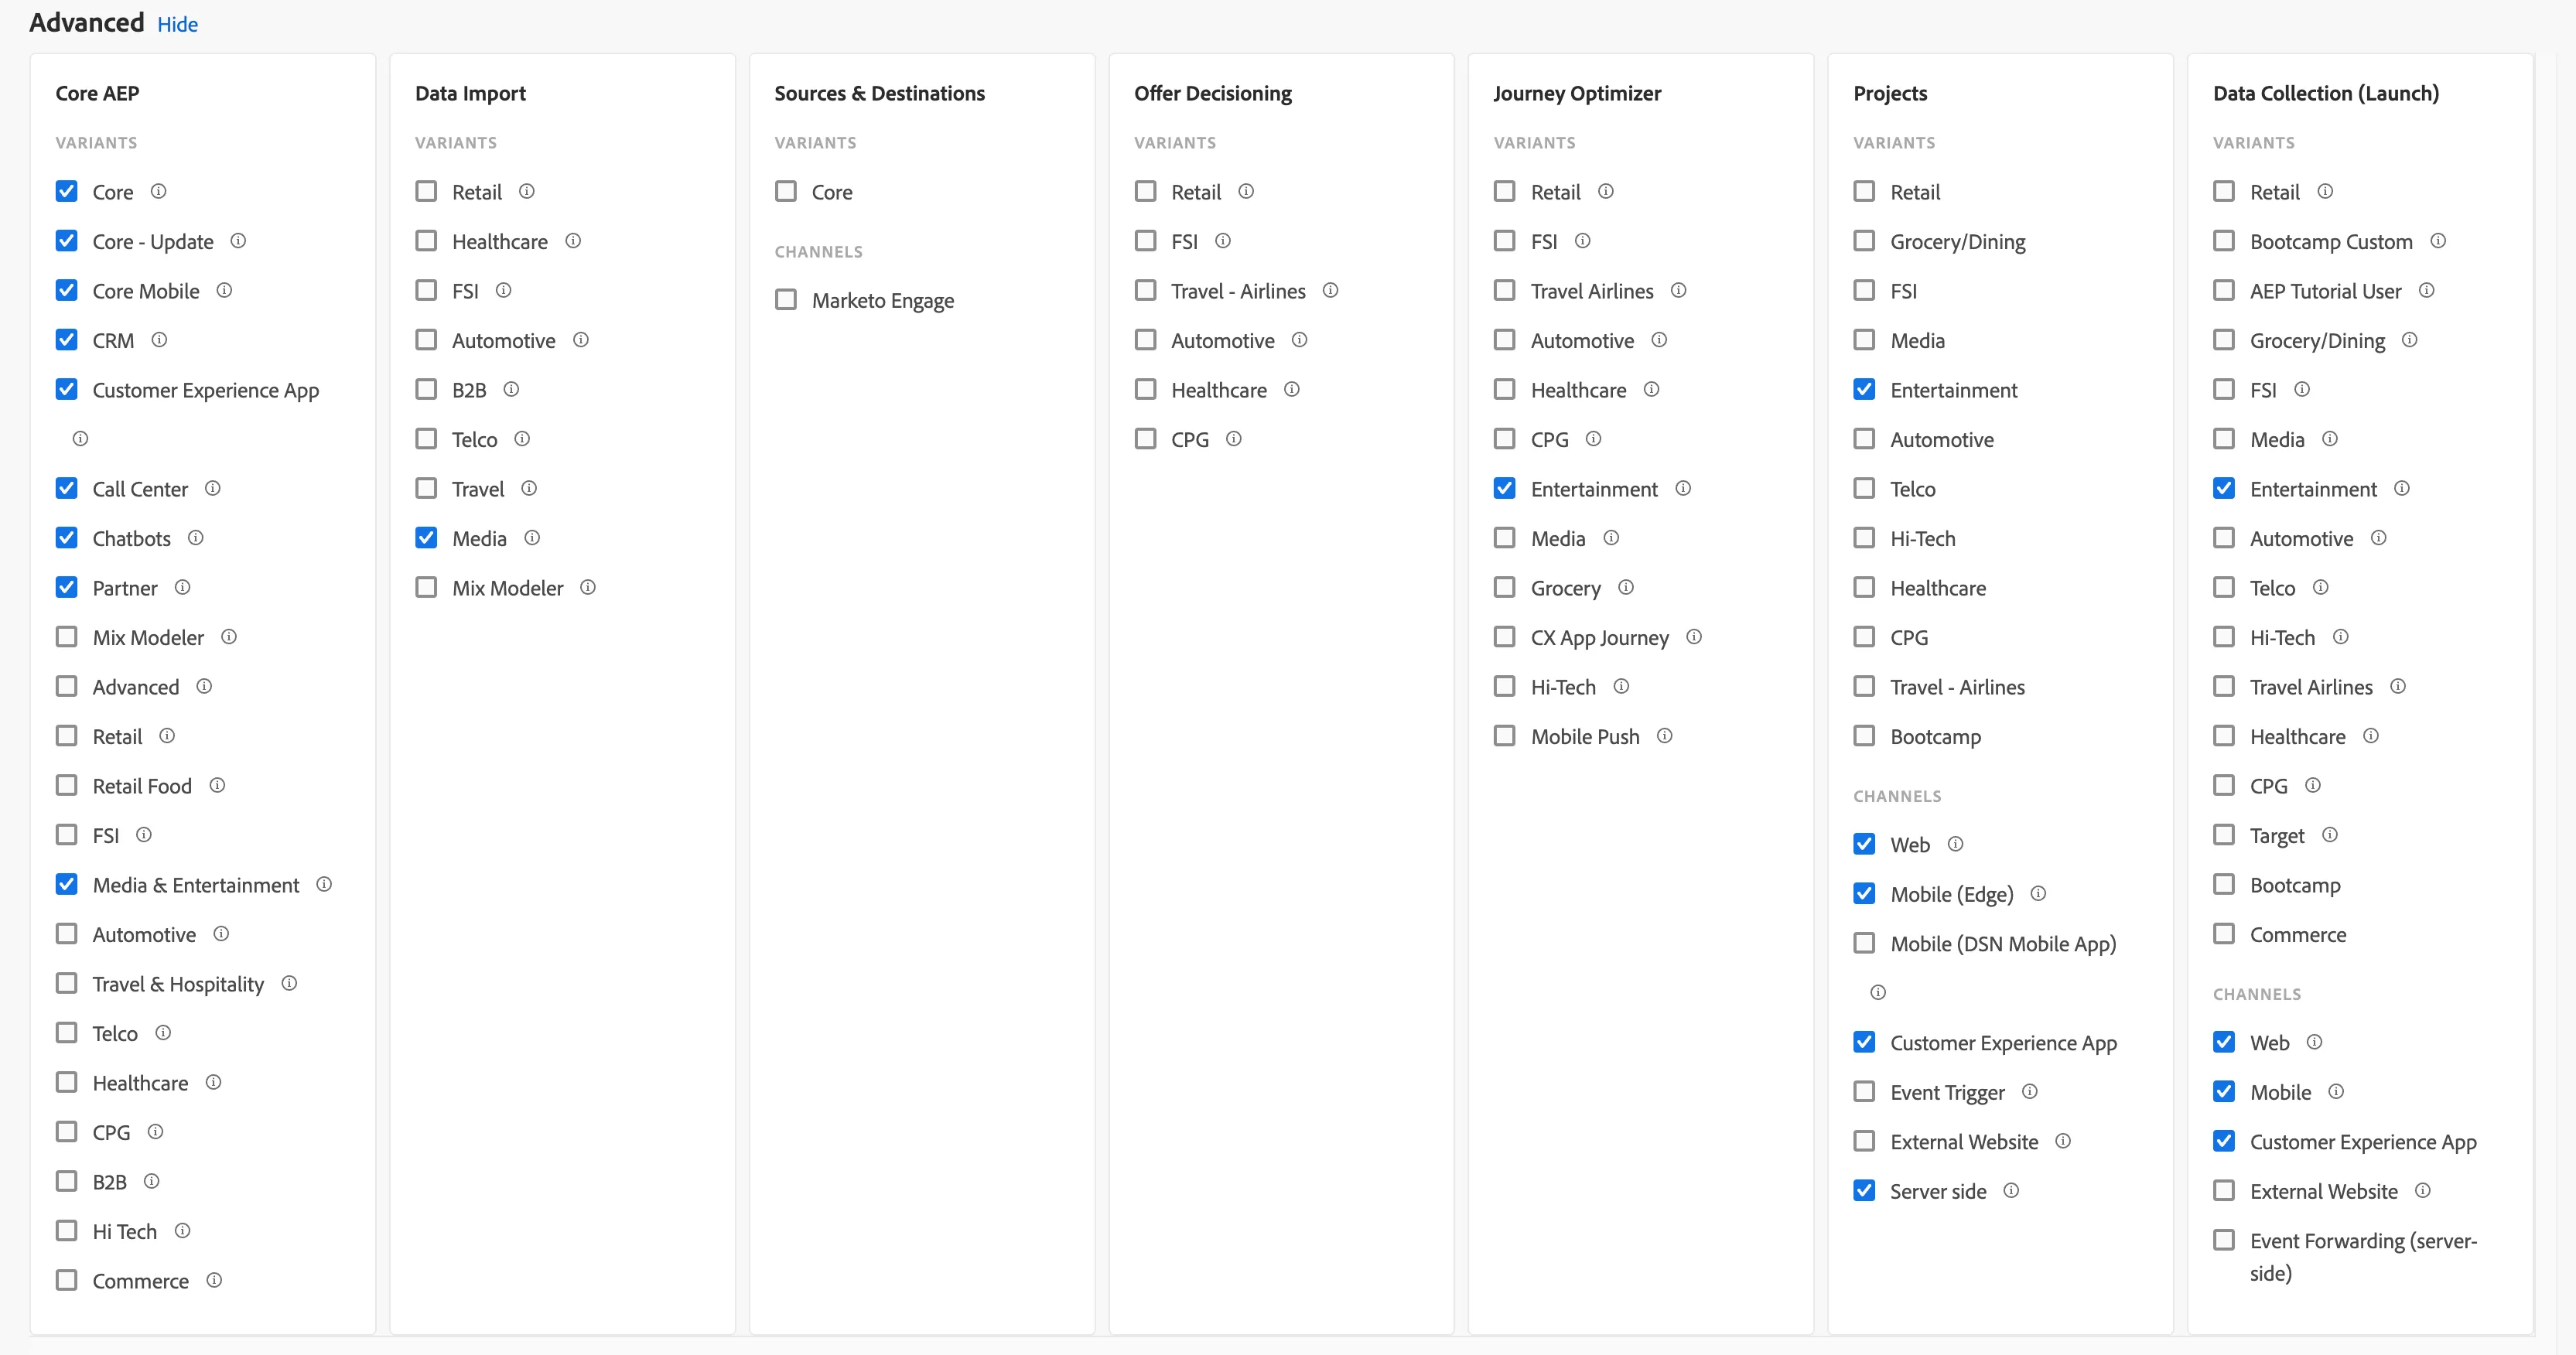Image resolution: width=2576 pixels, height=1355 pixels.
Task: Show info icon next to B2B in Data Import
Action: 511,389
